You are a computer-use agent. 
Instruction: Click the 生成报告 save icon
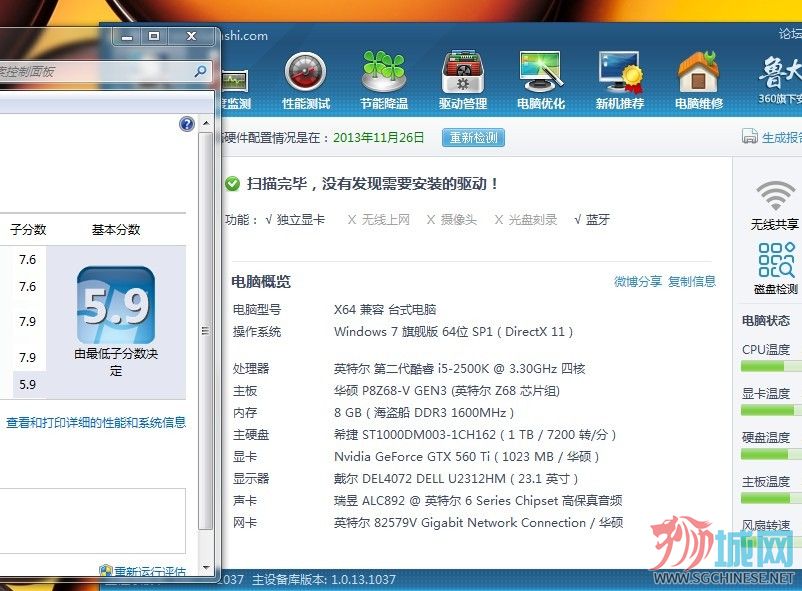point(750,137)
